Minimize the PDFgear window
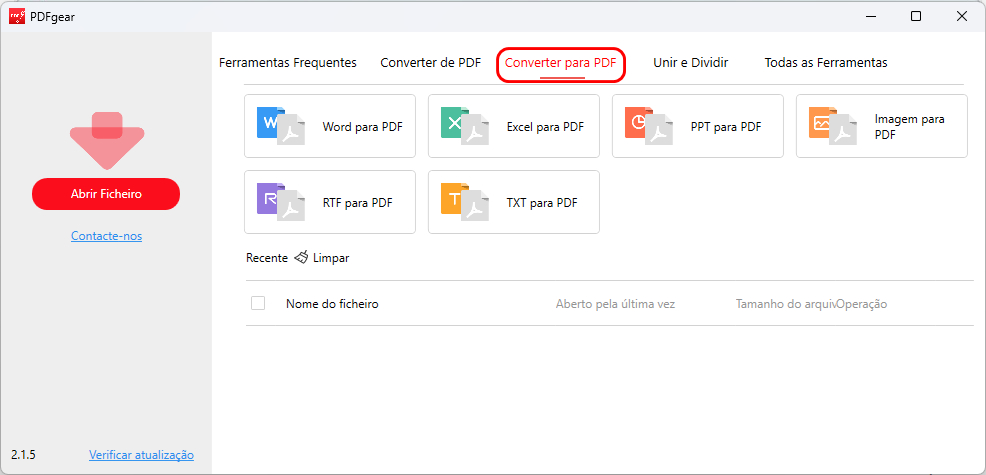 871,16
